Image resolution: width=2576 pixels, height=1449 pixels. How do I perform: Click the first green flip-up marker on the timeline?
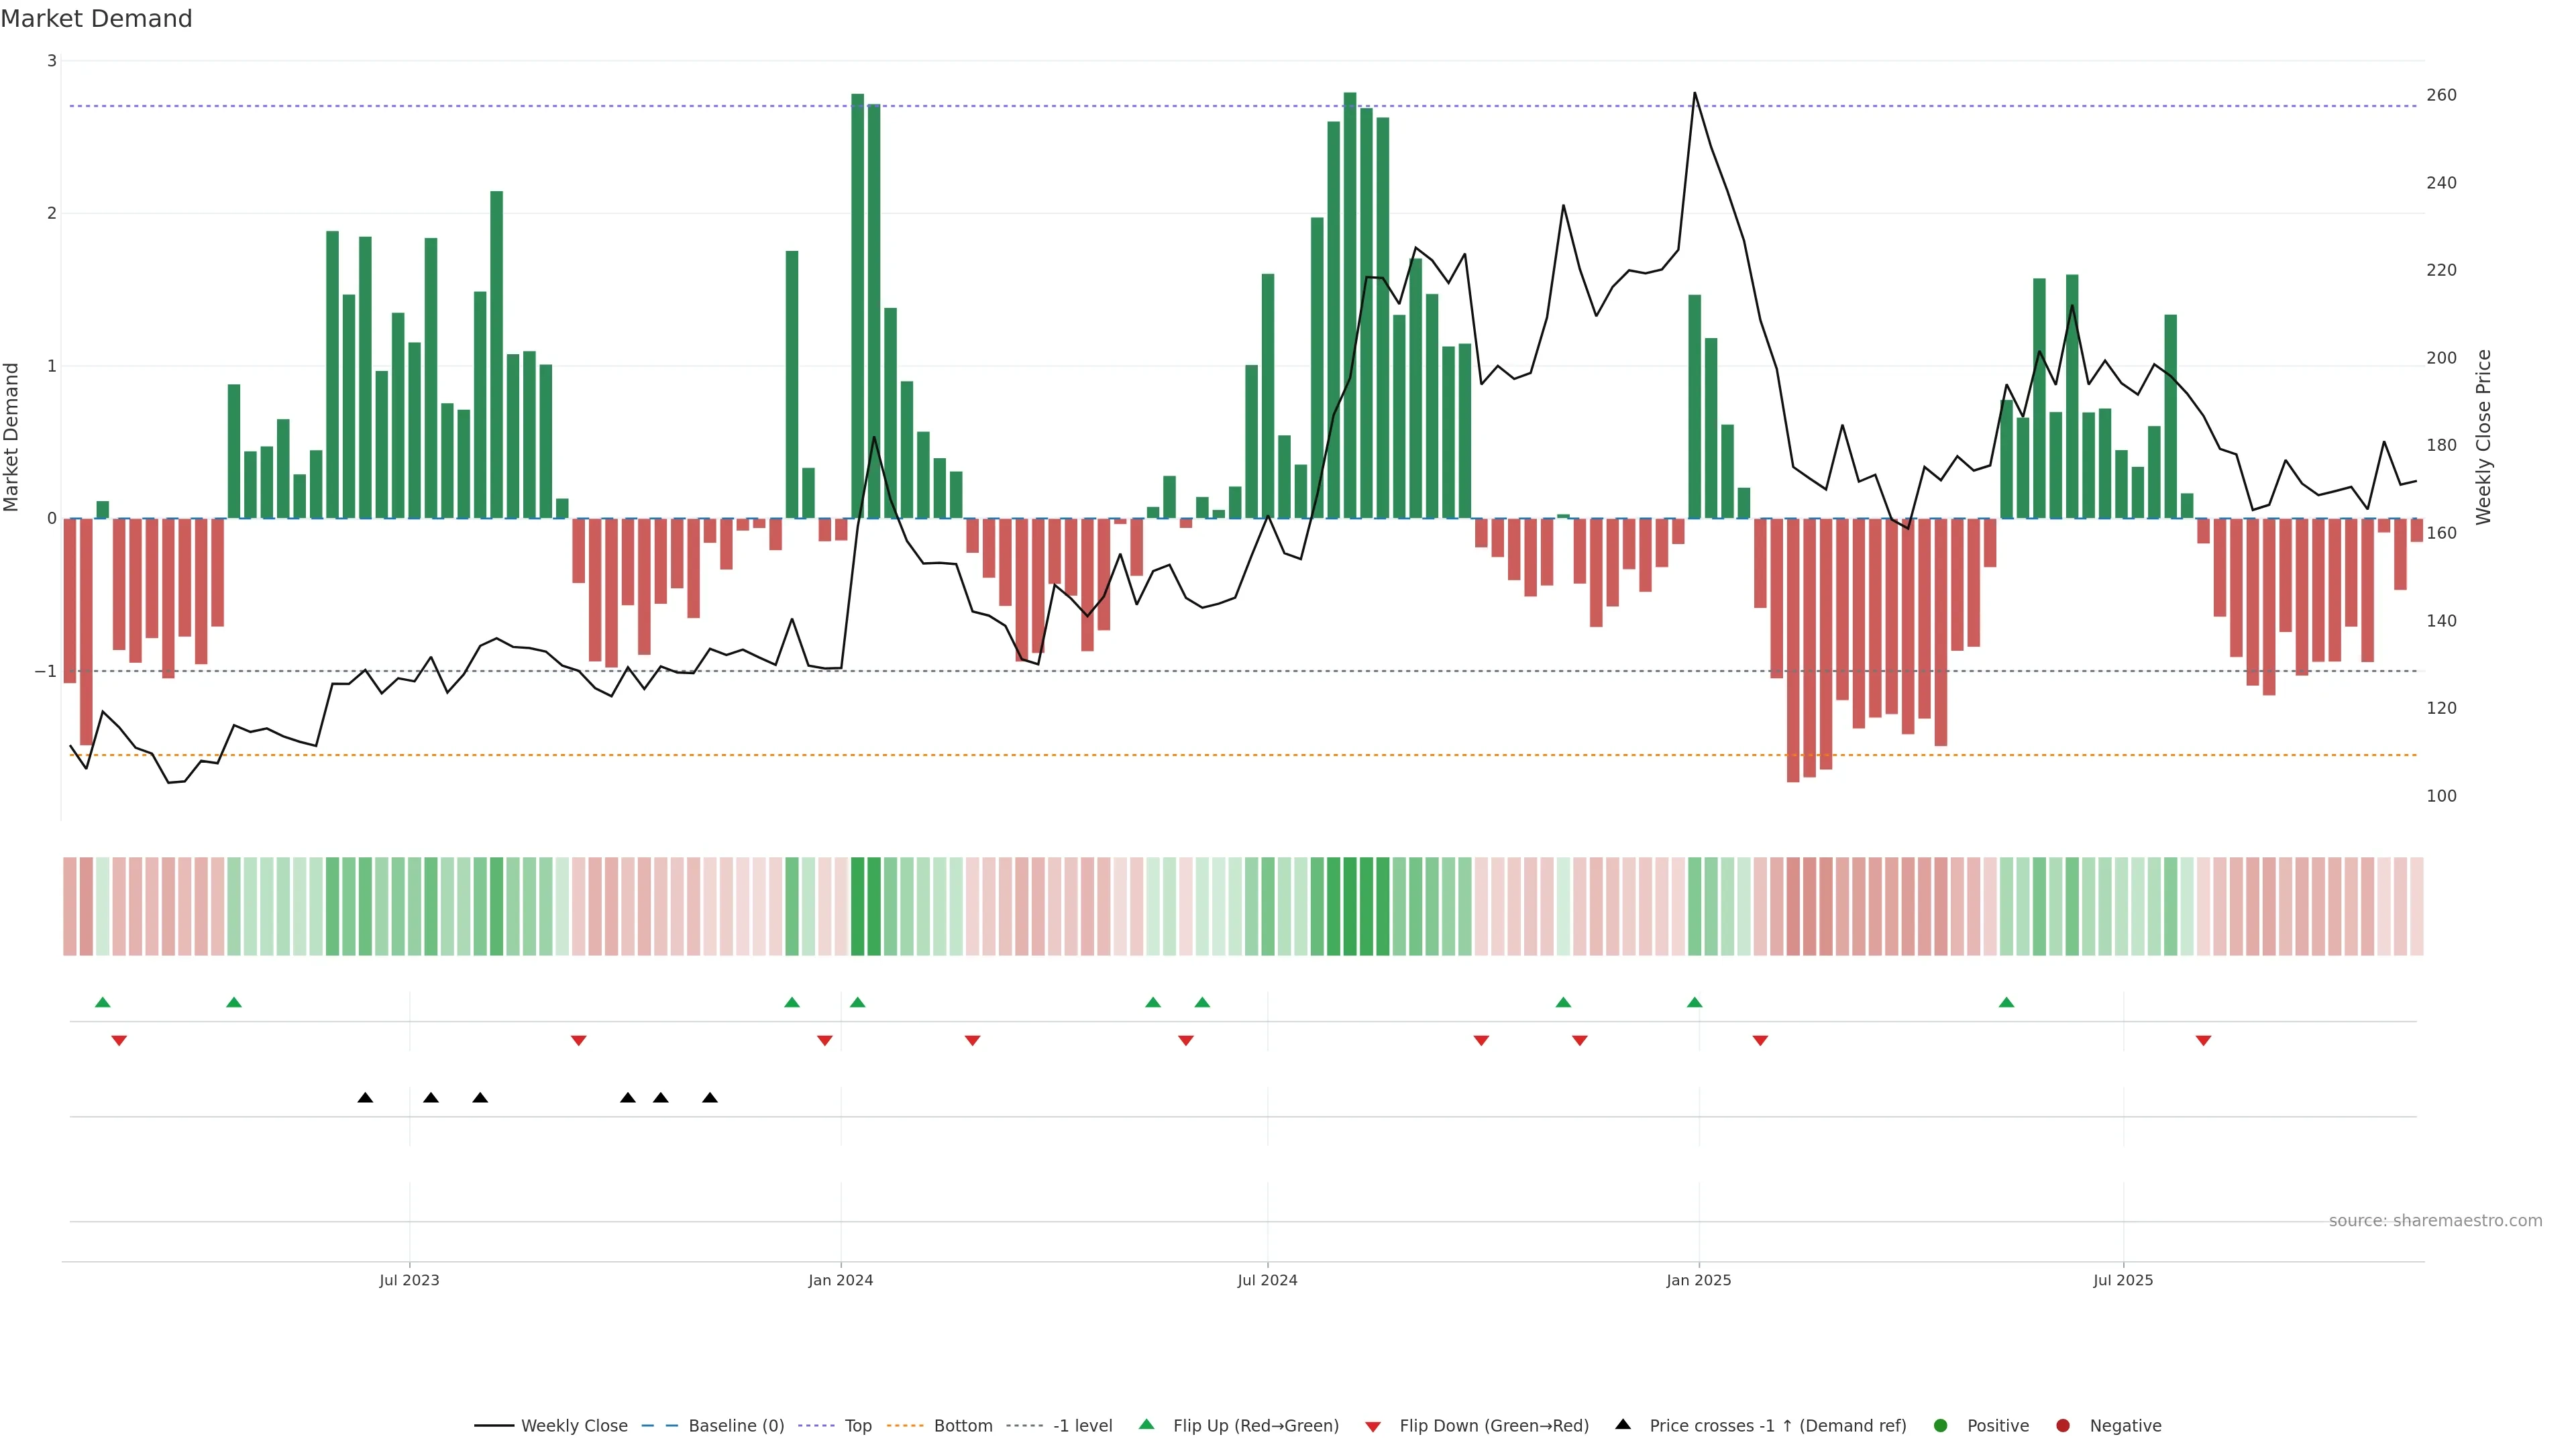[x=102, y=1002]
